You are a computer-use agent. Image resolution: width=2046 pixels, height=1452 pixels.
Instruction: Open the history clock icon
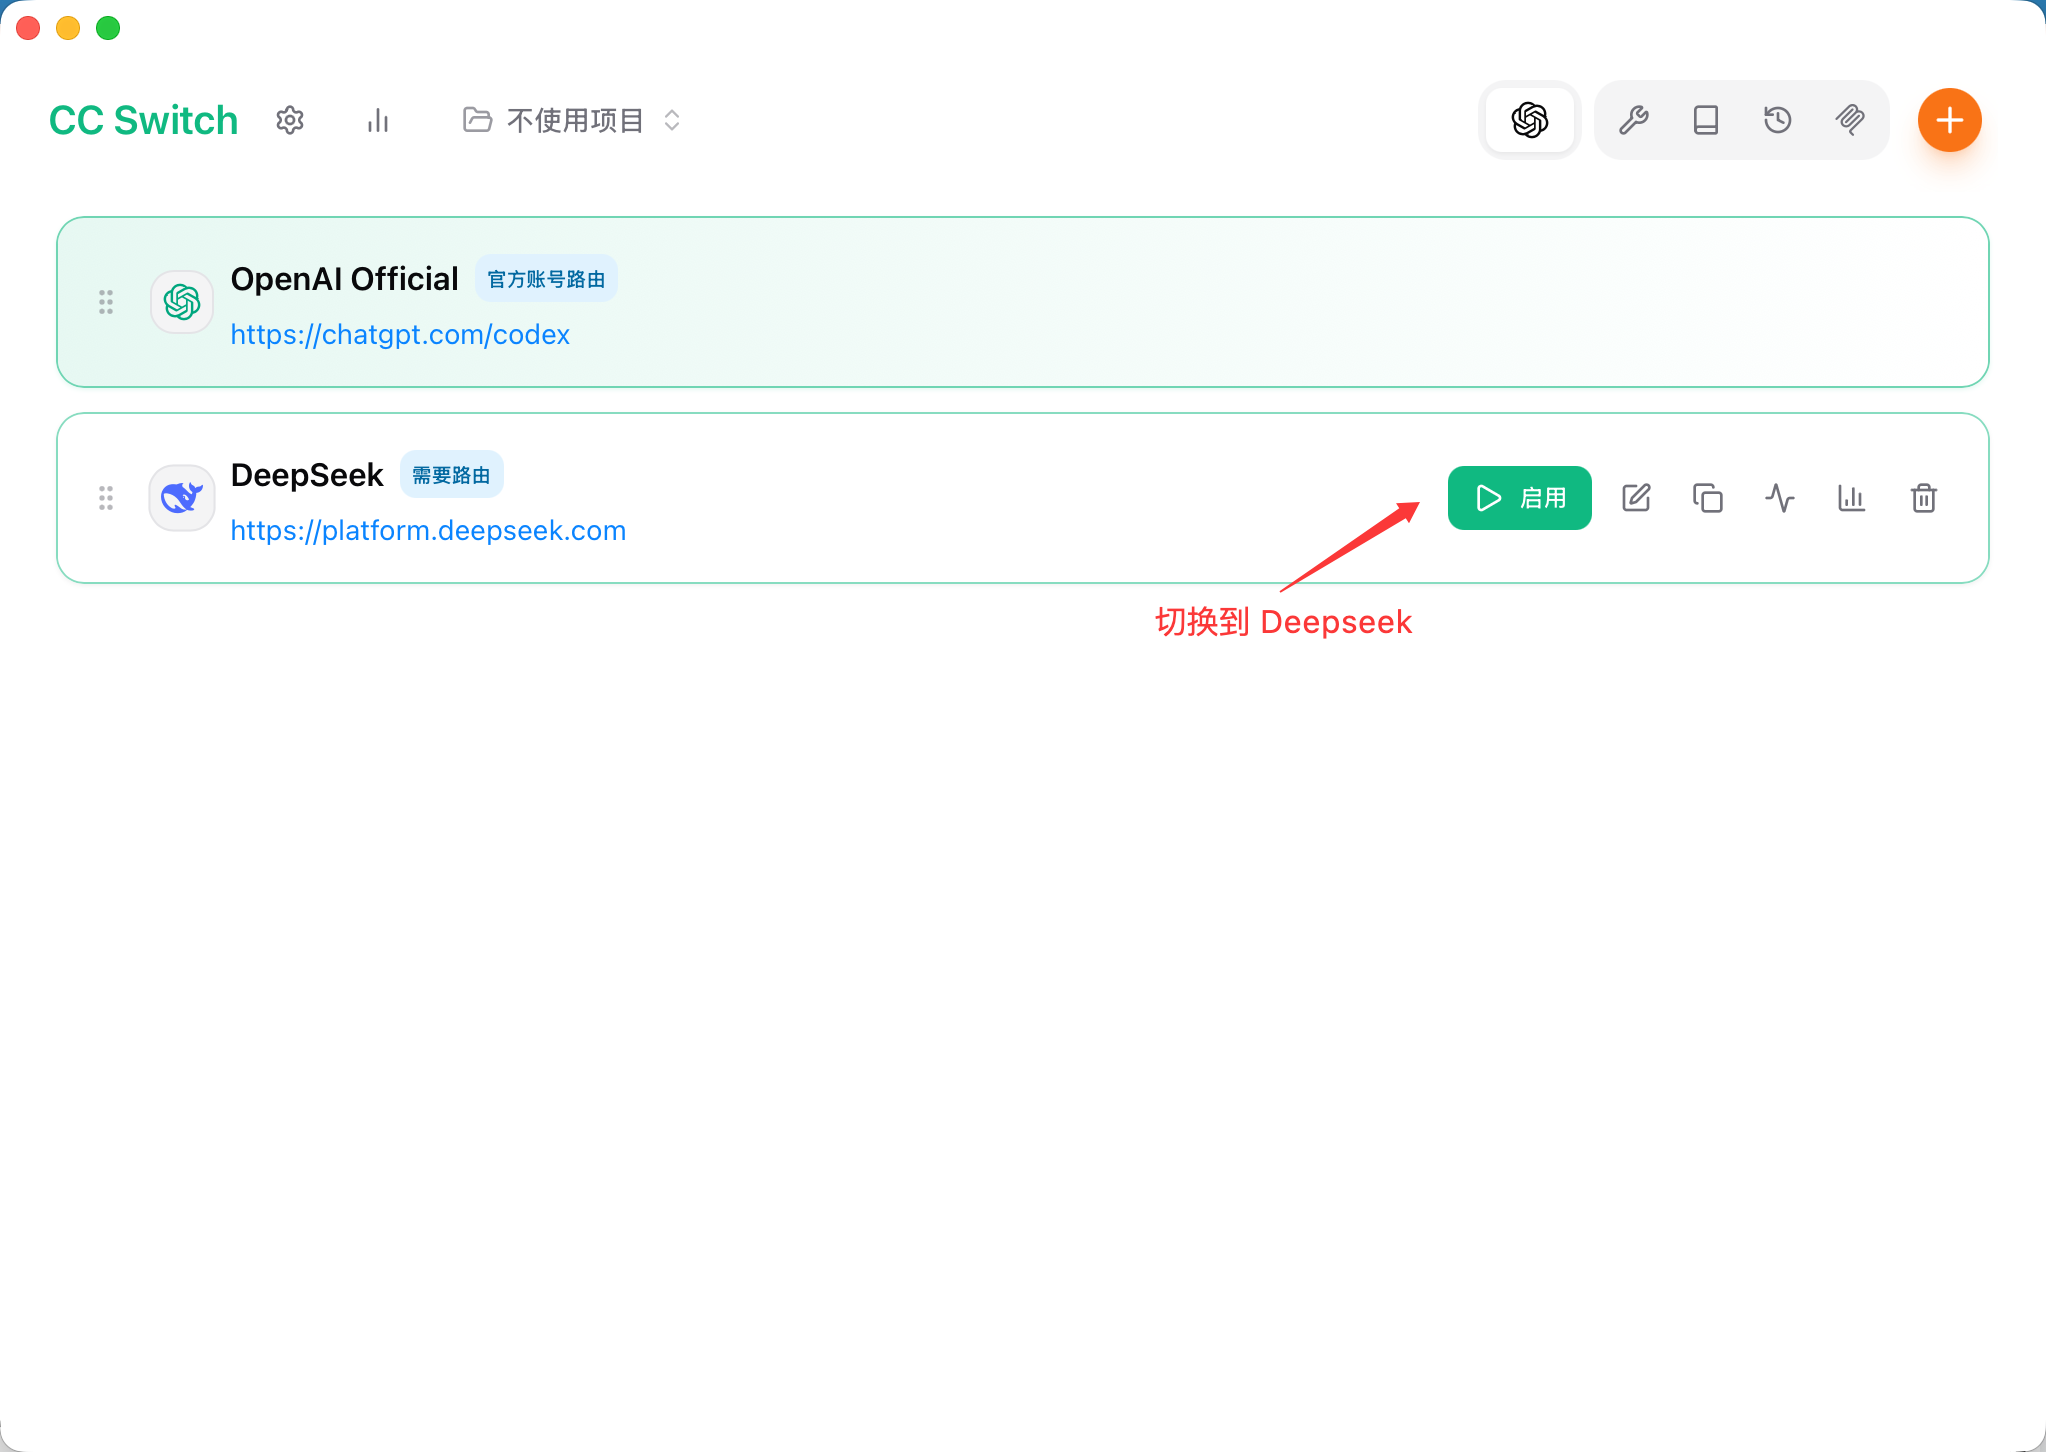click(x=1778, y=120)
